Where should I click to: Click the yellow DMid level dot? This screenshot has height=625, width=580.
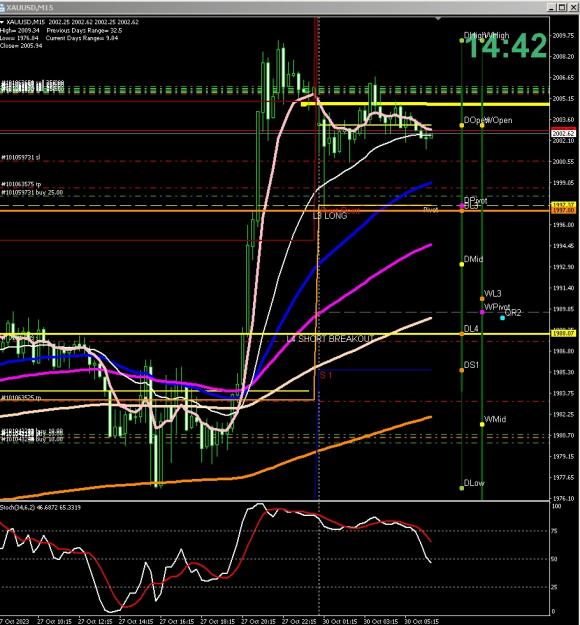click(x=462, y=264)
